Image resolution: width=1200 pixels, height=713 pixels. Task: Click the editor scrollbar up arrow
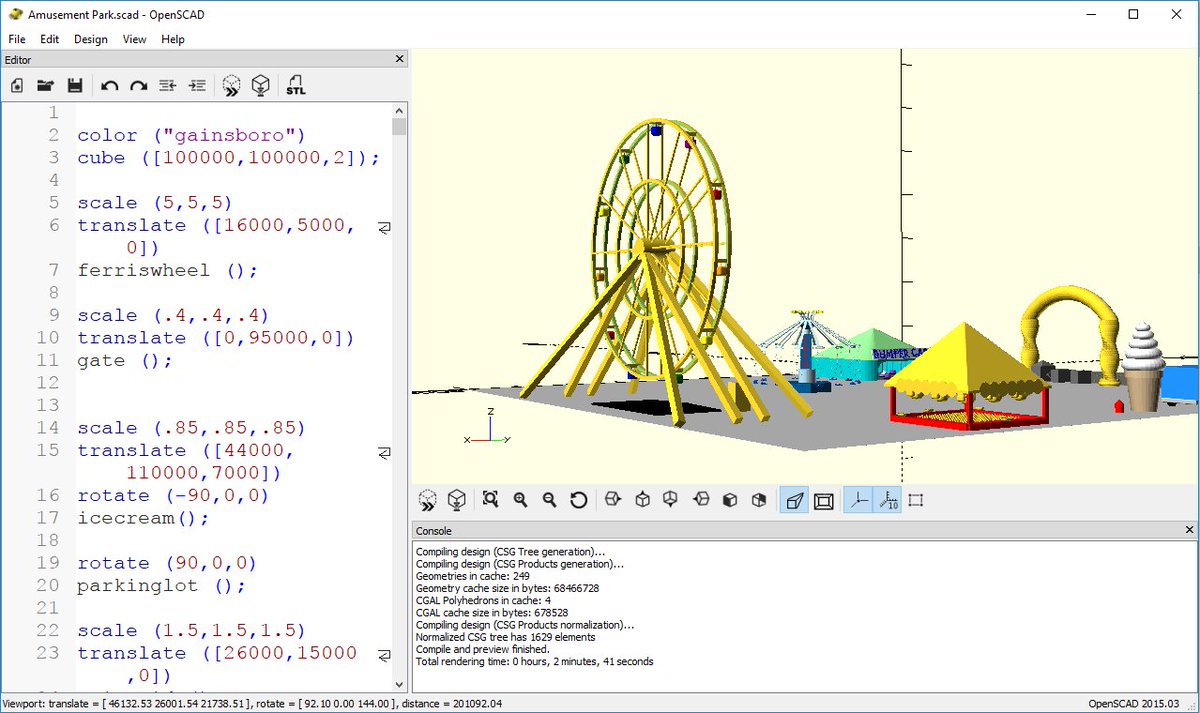[399, 109]
